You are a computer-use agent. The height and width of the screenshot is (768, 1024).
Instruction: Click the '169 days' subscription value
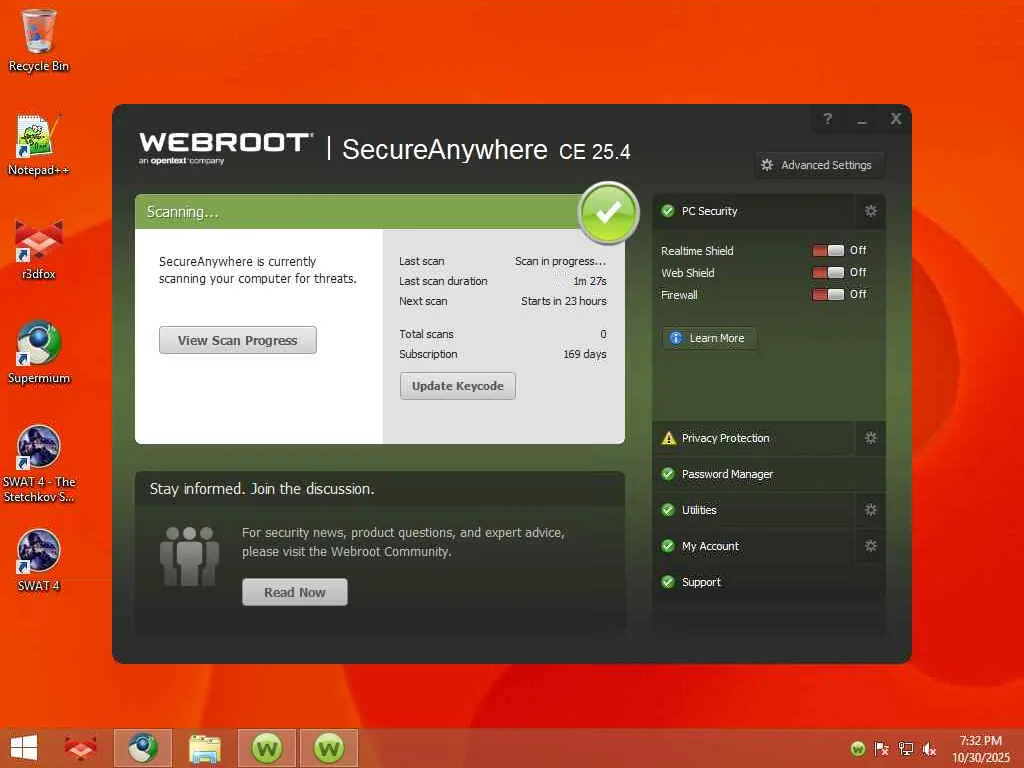(584, 354)
